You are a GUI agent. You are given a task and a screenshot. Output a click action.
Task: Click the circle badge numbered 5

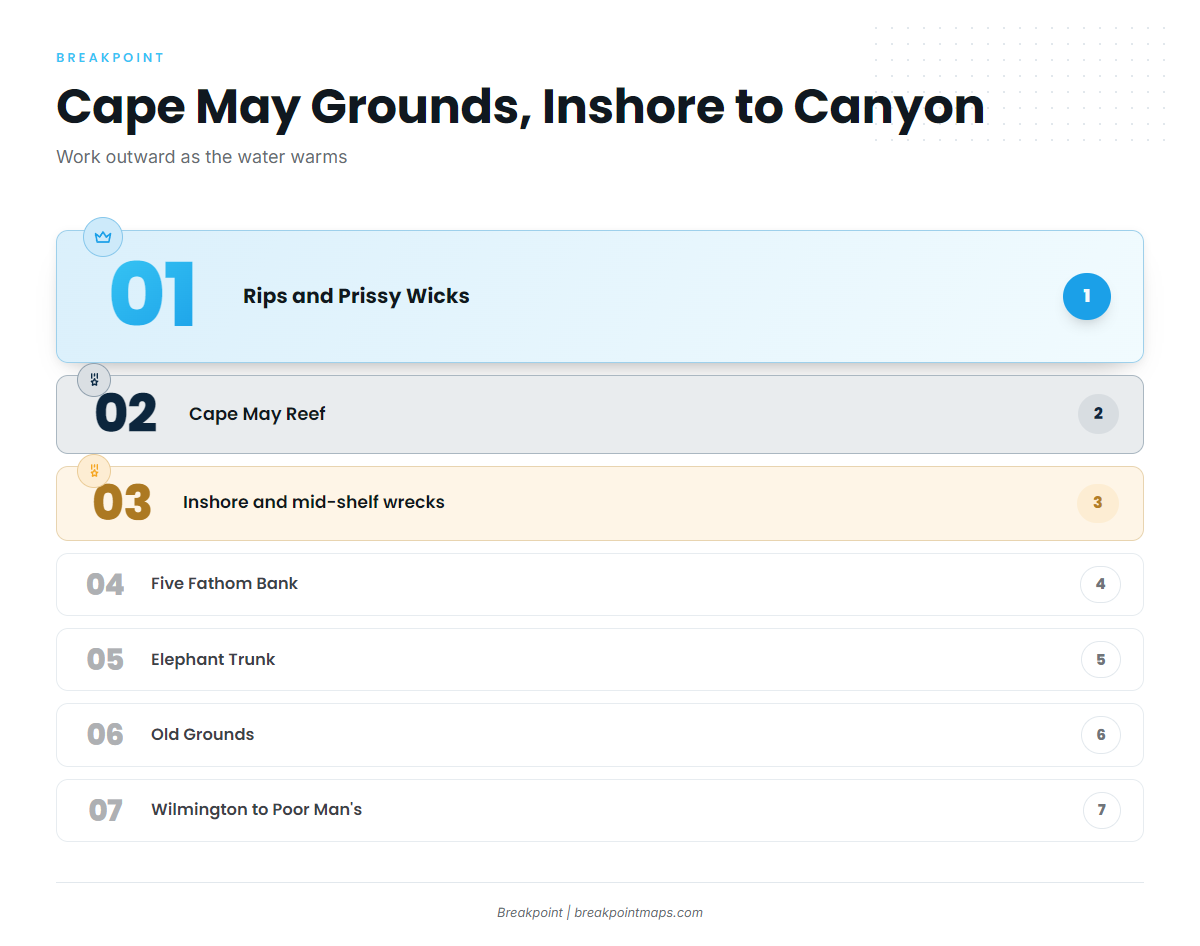point(1100,660)
